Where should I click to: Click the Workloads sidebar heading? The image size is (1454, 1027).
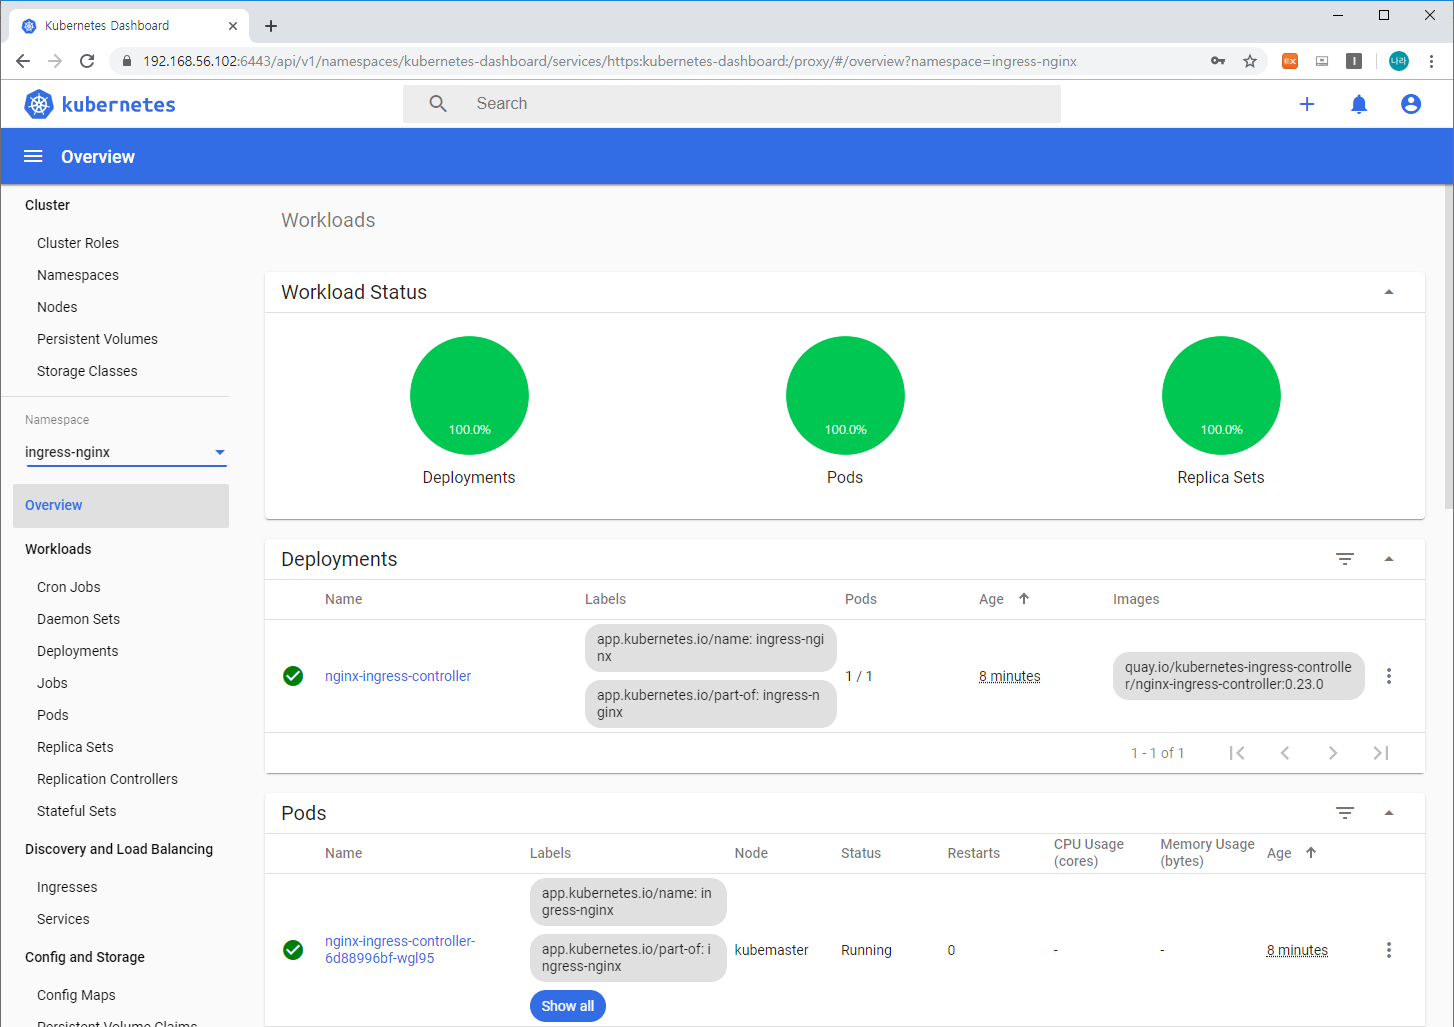coord(58,549)
